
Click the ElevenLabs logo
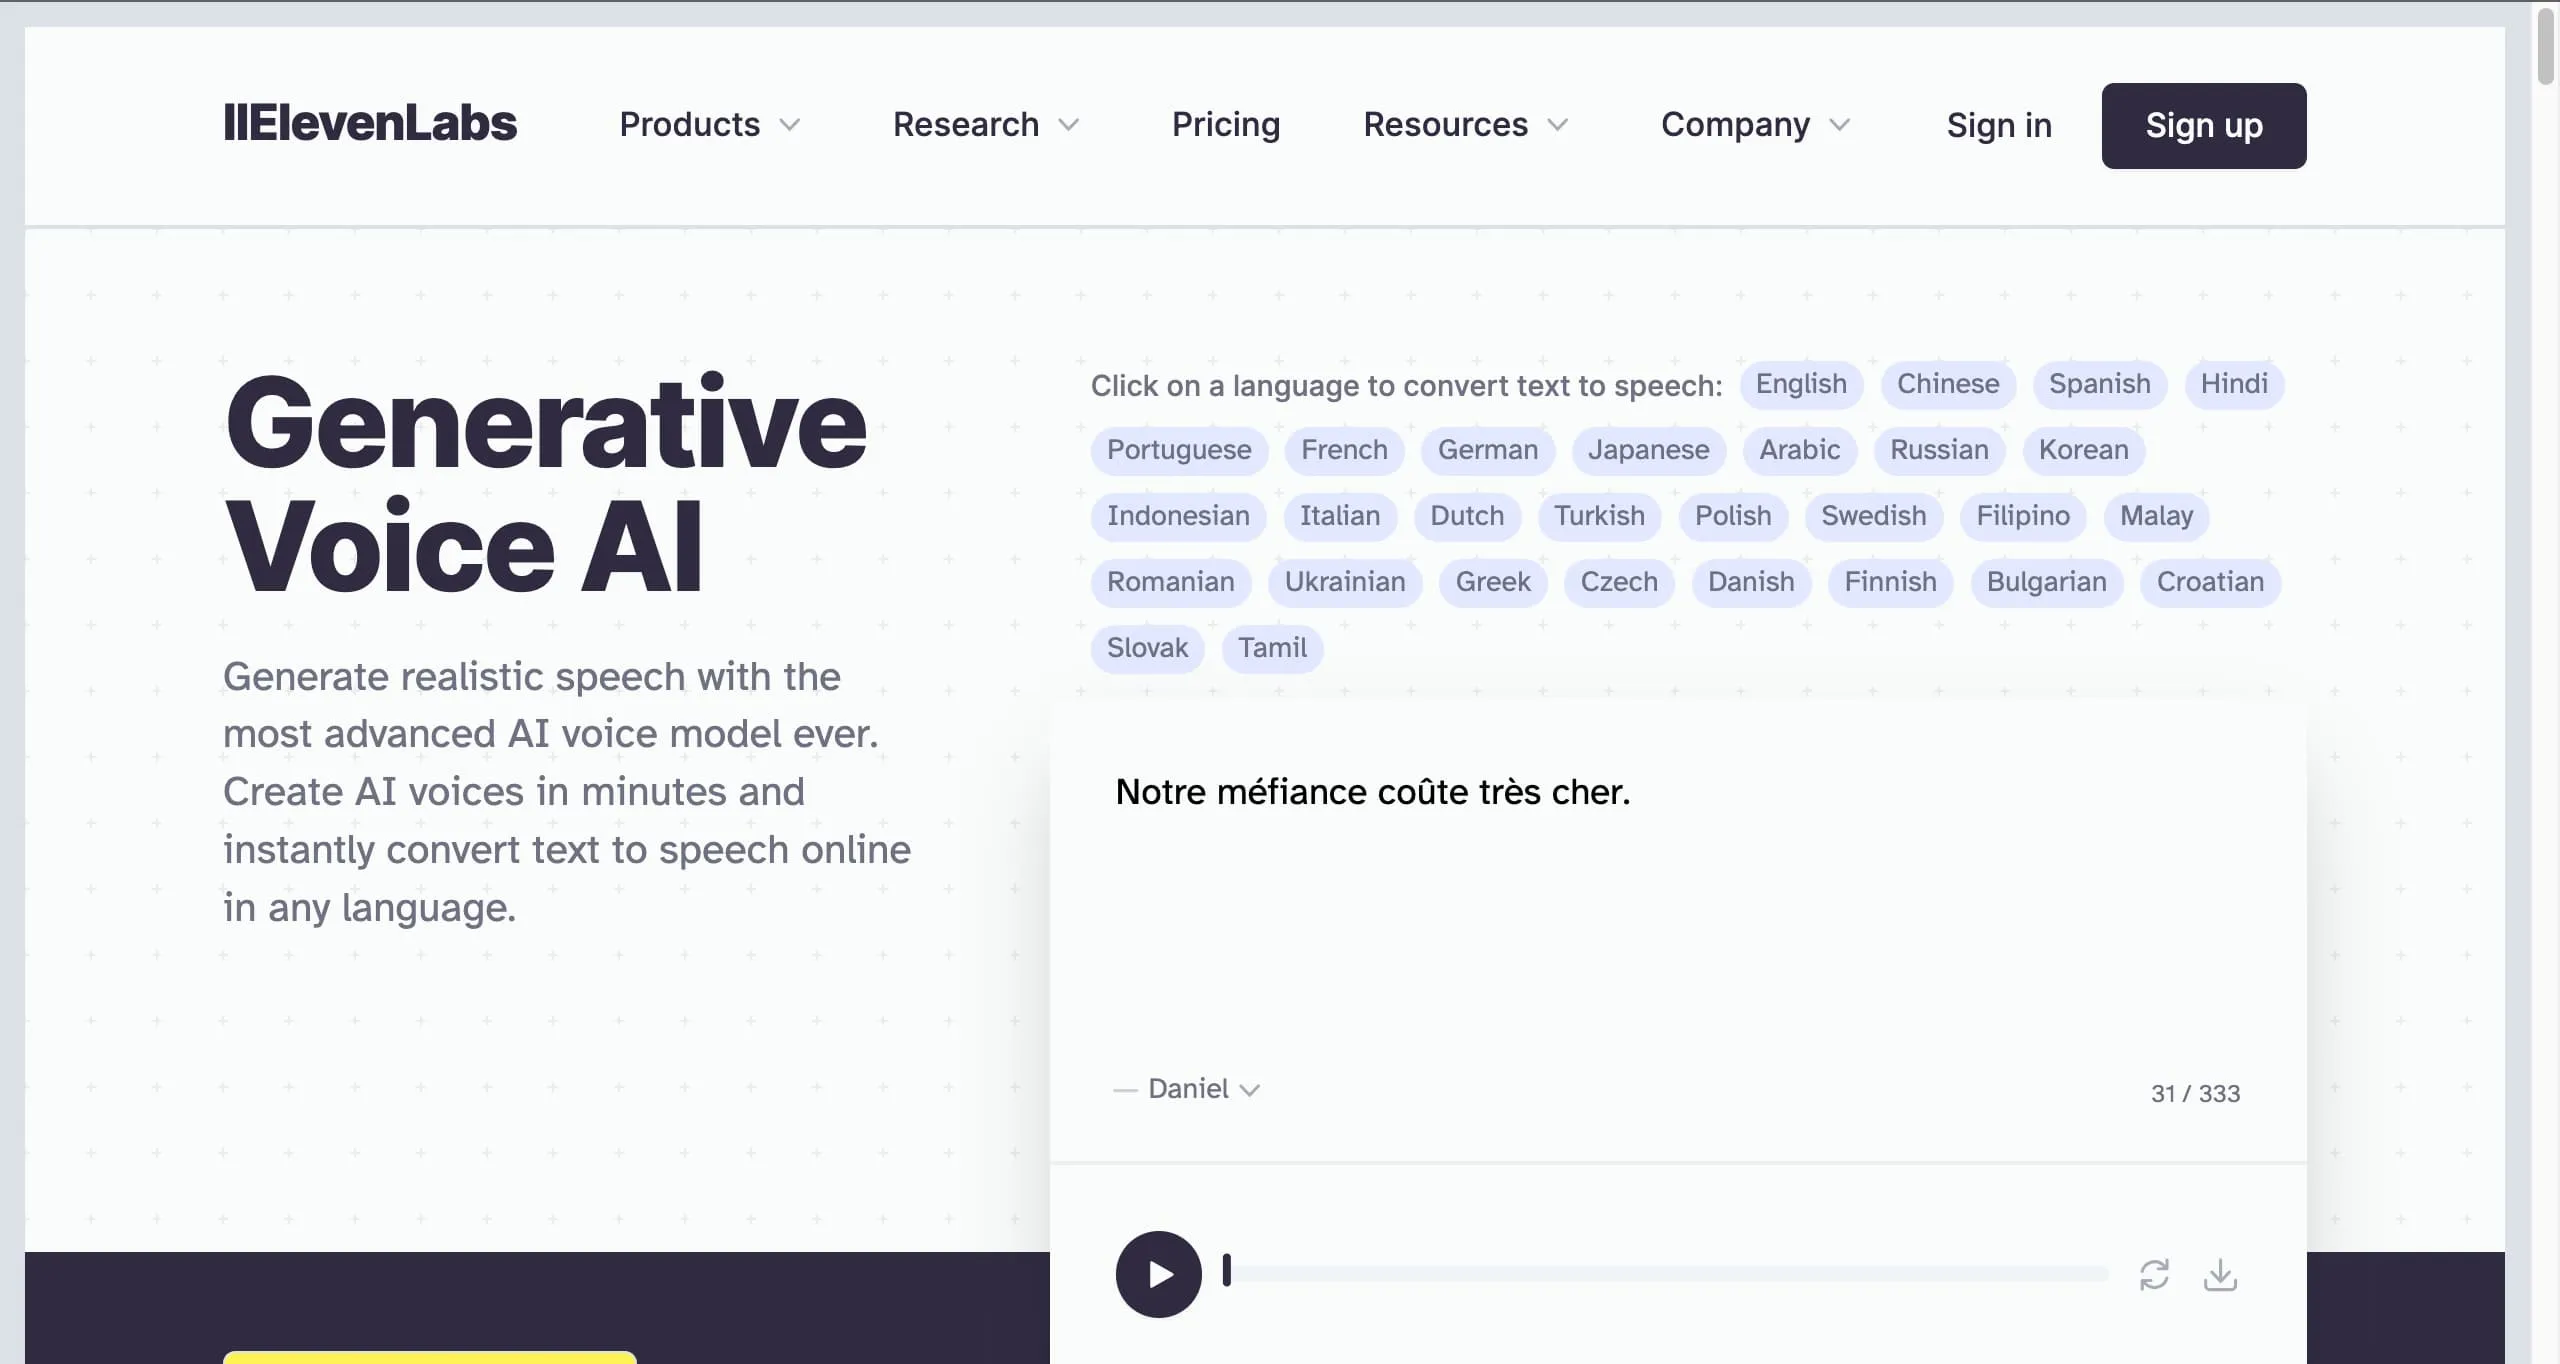[370, 124]
